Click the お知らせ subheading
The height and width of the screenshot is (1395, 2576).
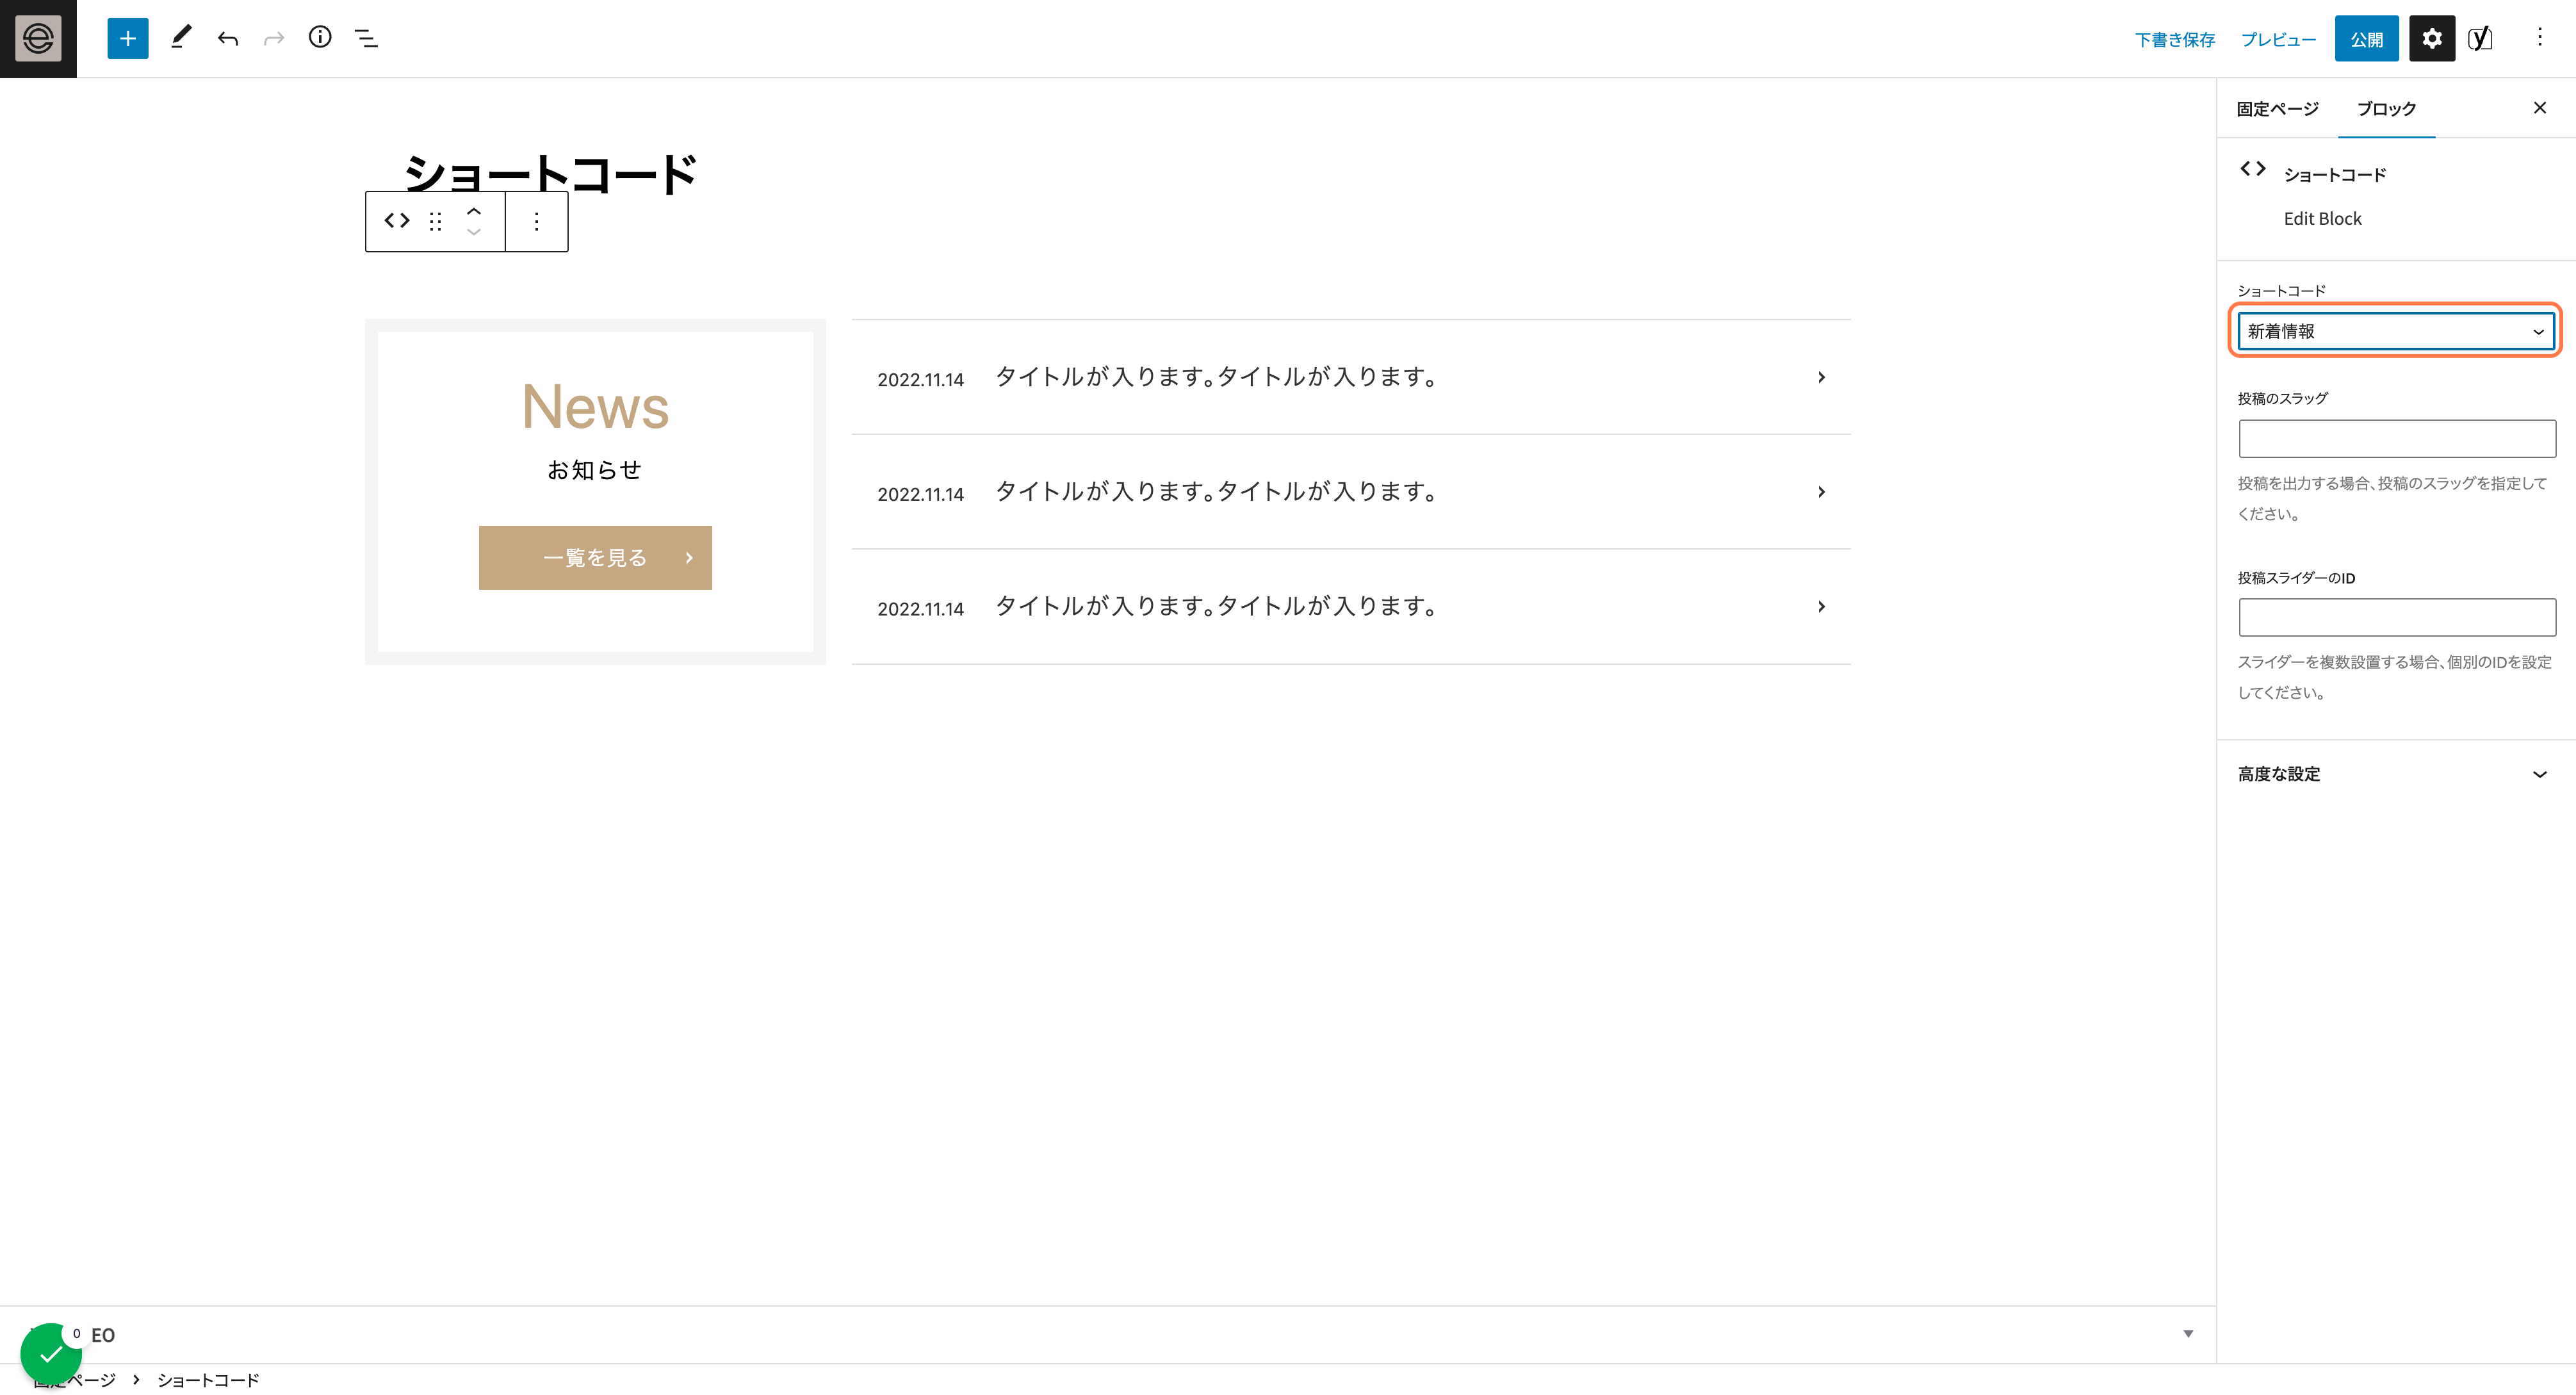click(595, 470)
